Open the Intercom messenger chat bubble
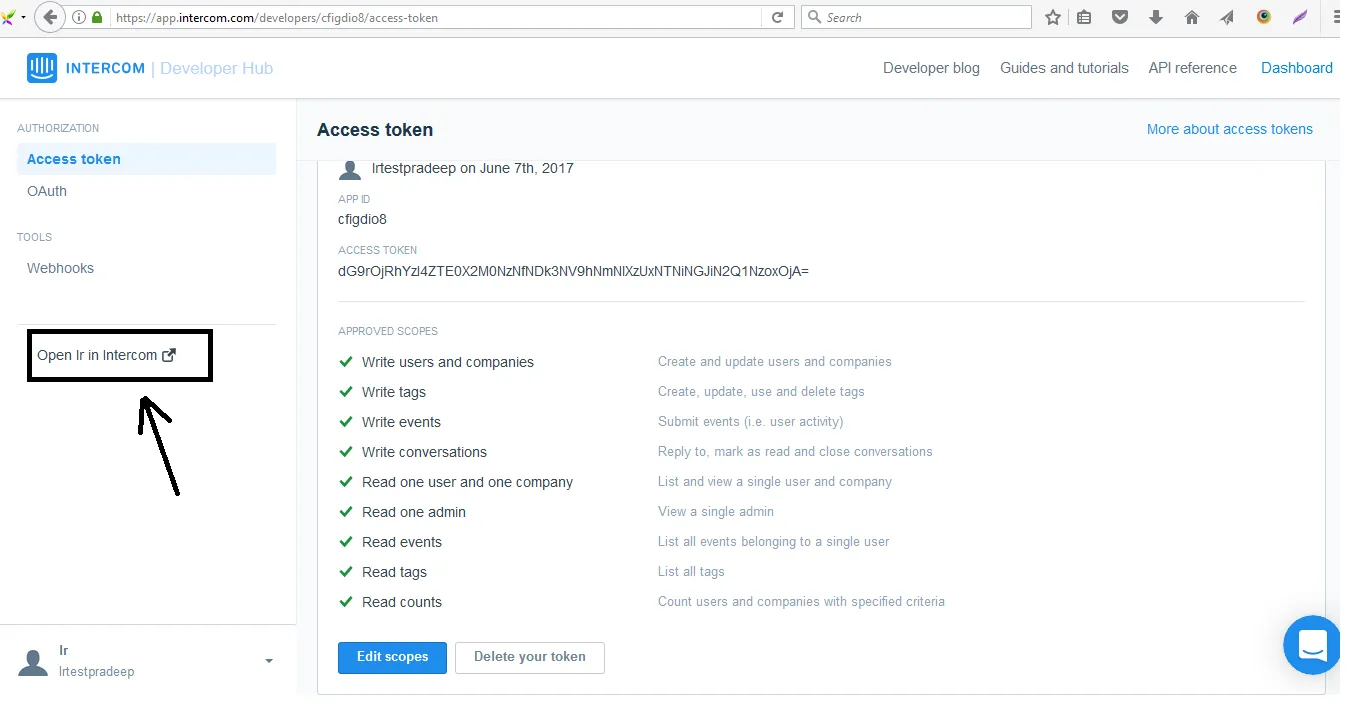The width and height of the screenshot is (1365, 720). [1311, 645]
